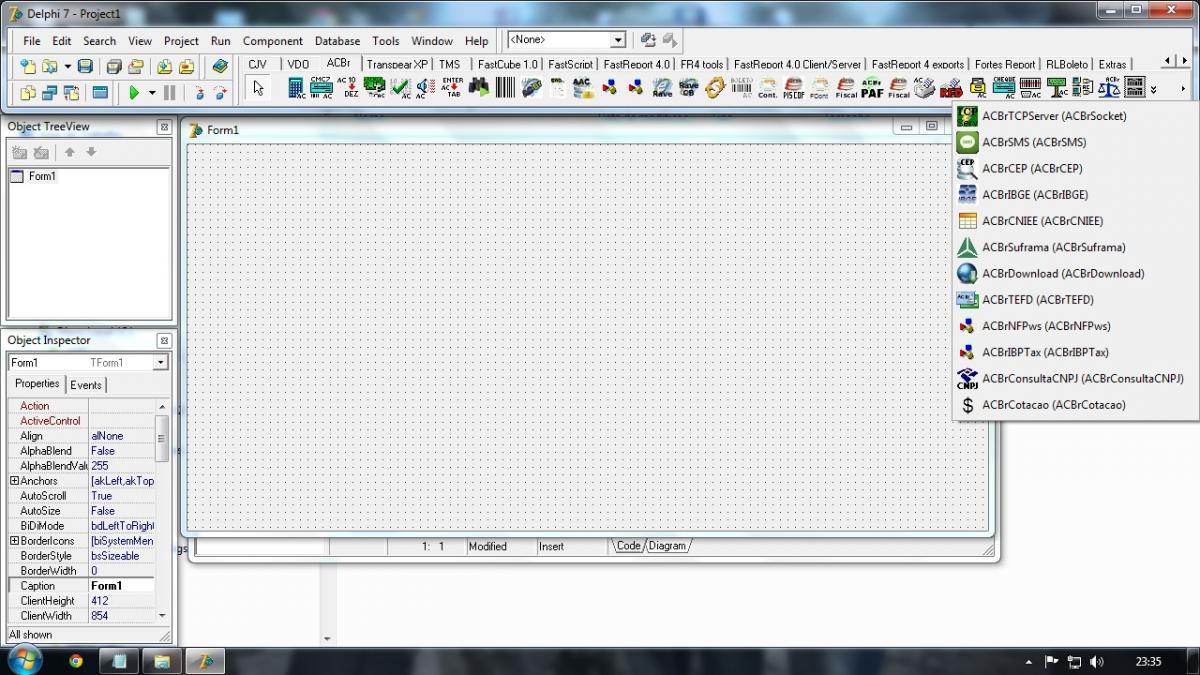Open the dropdown arrow beside Open file icon

click(67, 67)
